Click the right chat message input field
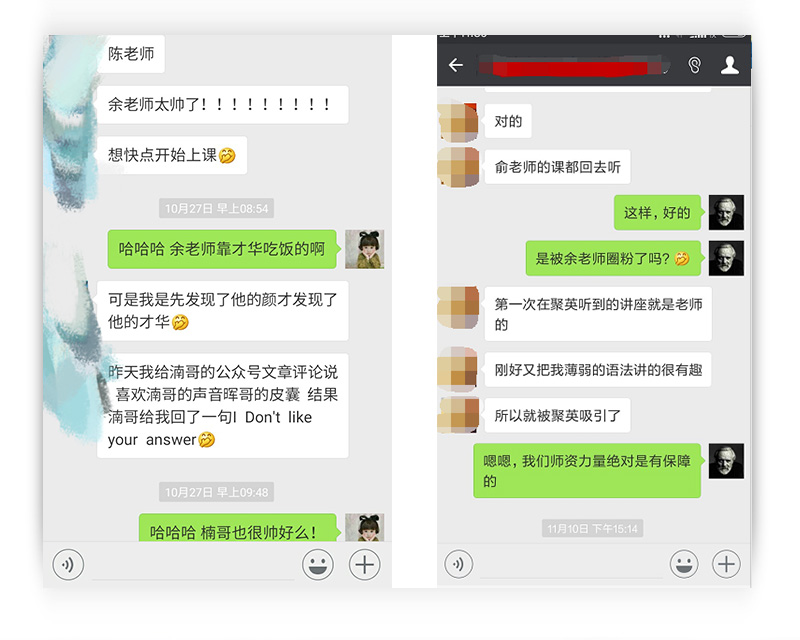Viewport: 800px width, 640px height. click(571, 565)
